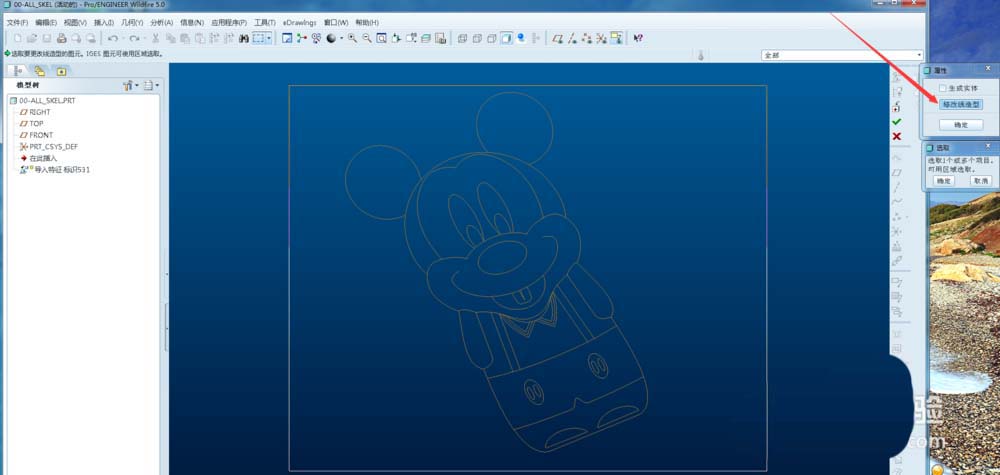Click the Zoom In magnifier icon
1000x475 pixels.
coord(352,38)
